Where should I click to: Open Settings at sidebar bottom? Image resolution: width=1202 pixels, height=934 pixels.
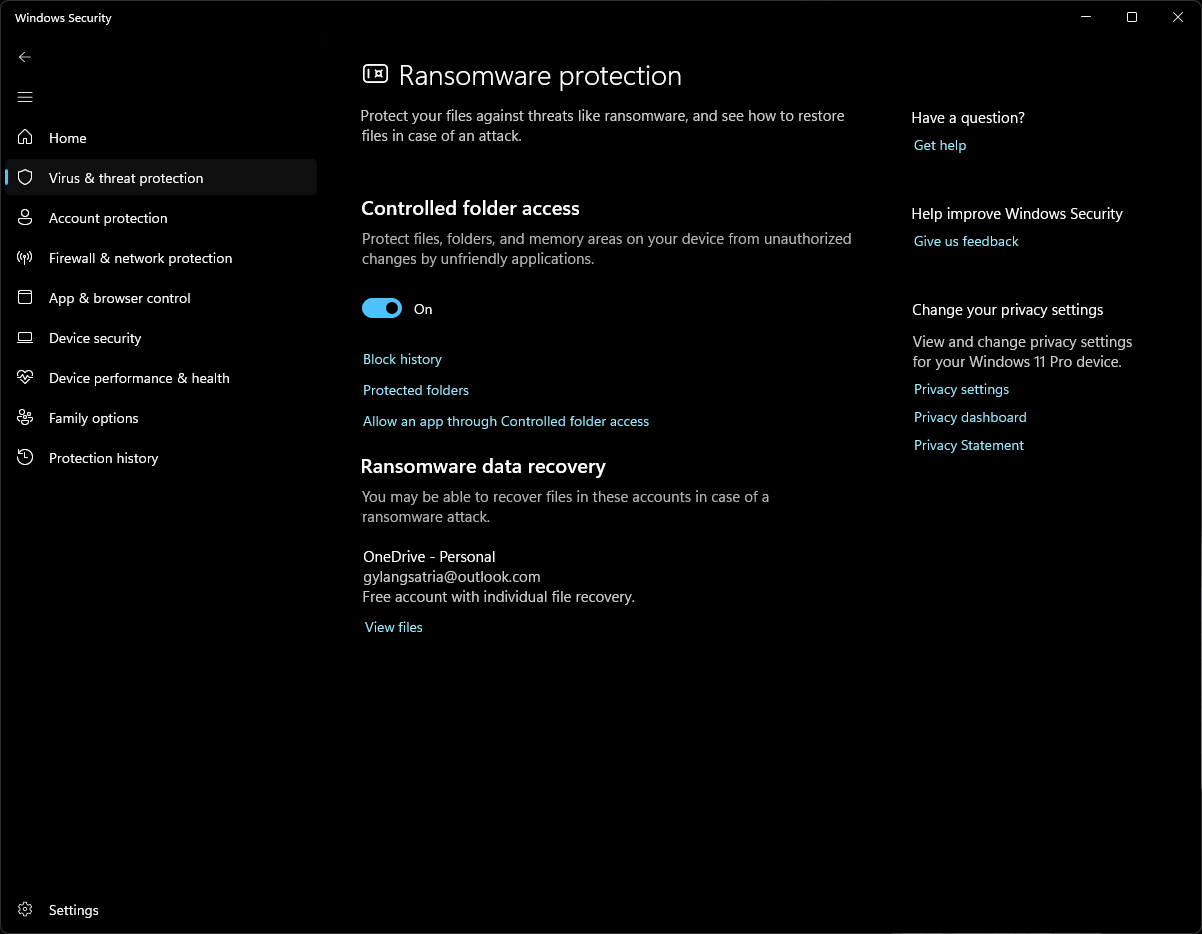pos(73,910)
